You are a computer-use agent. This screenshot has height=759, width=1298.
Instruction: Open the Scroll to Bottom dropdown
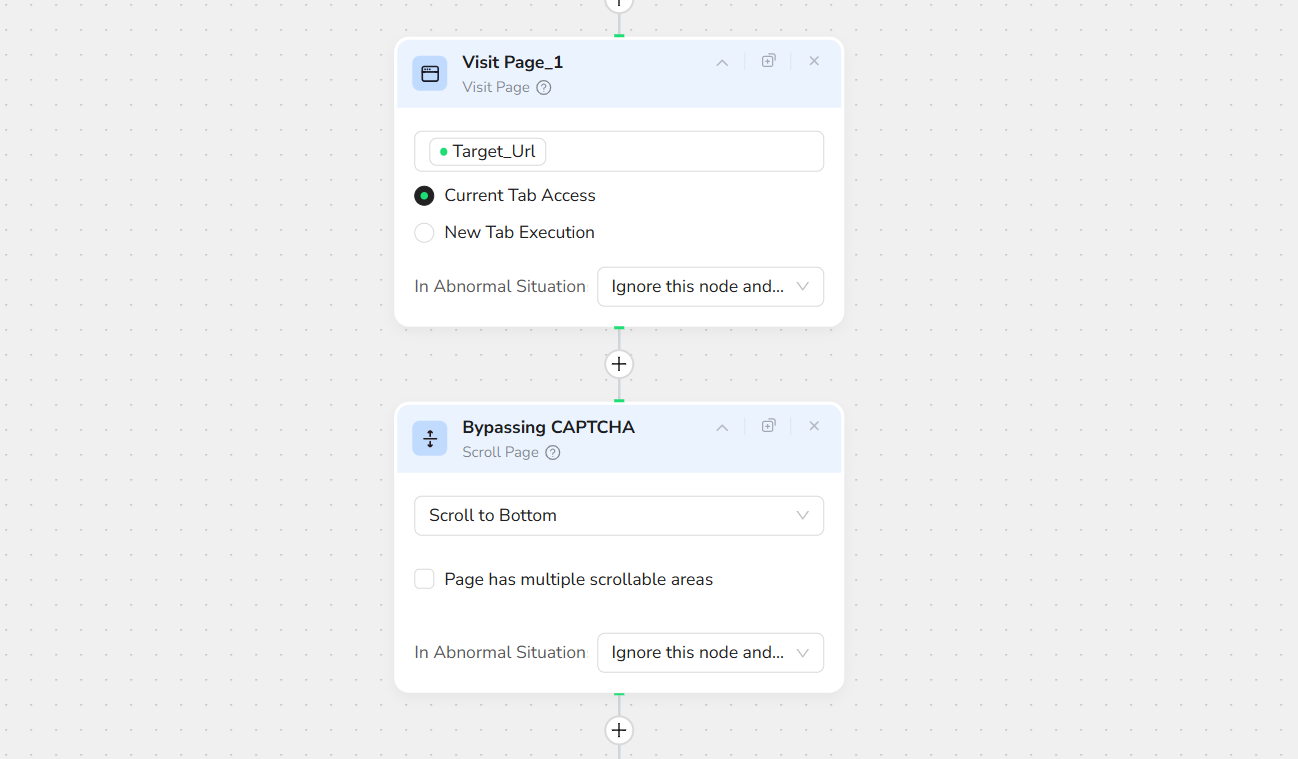click(x=619, y=516)
